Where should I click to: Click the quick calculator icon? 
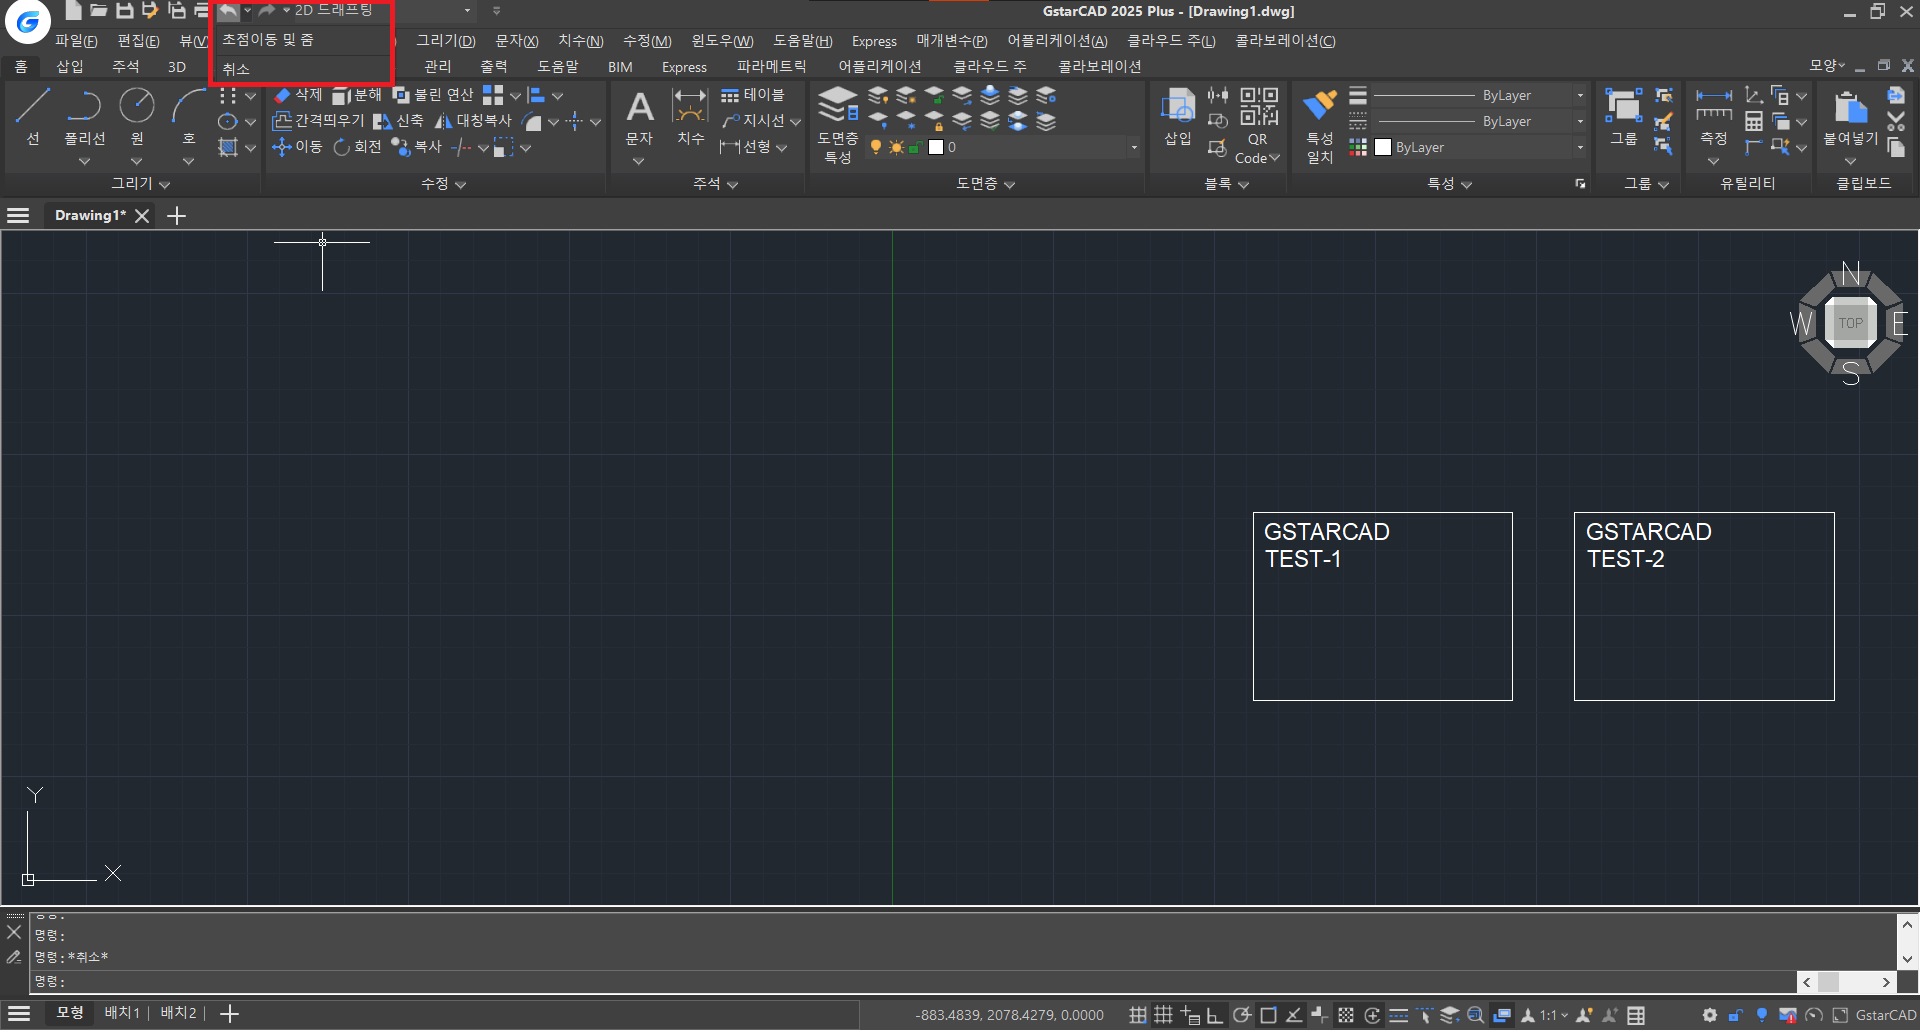(x=1754, y=122)
